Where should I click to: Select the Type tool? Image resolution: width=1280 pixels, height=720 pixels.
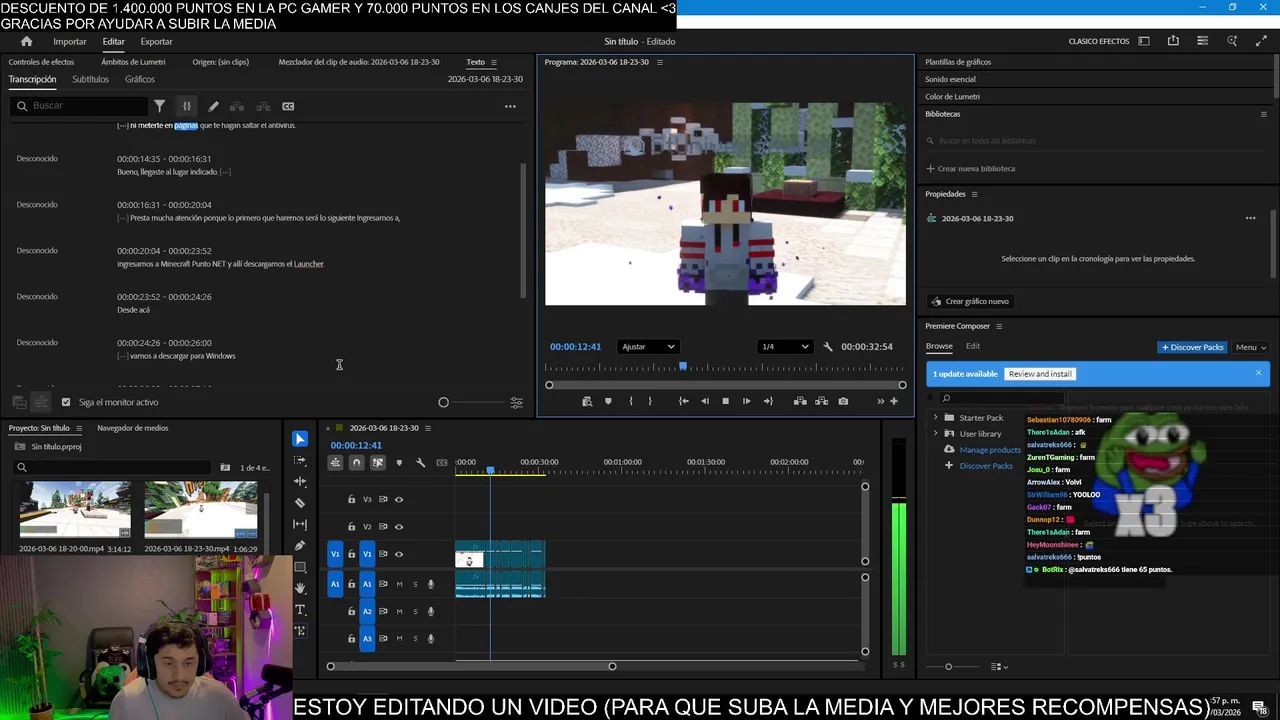point(300,610)
